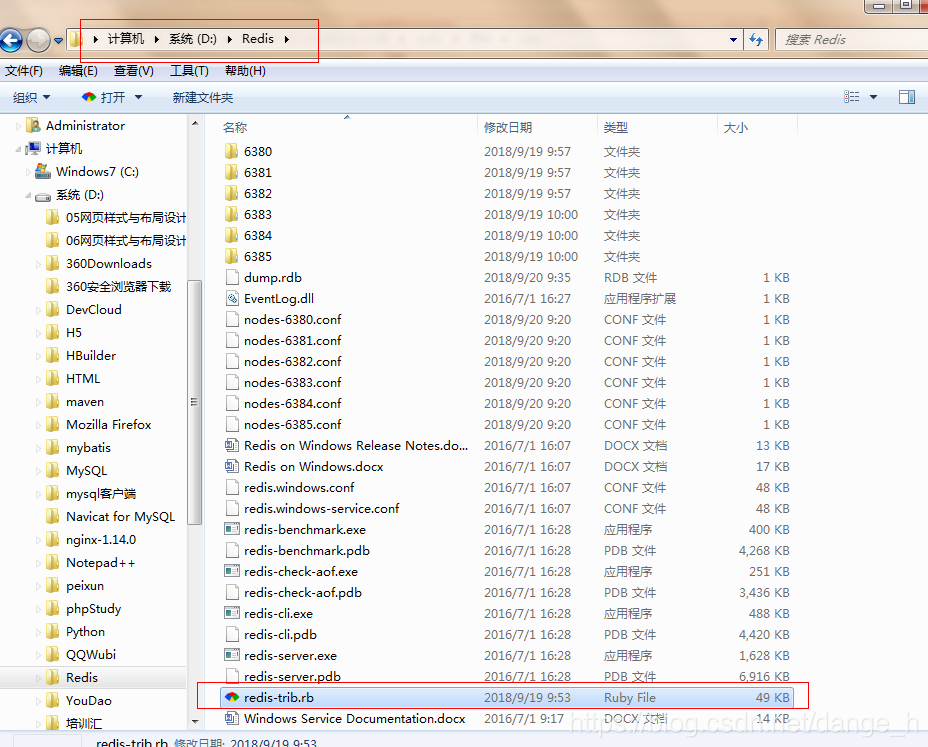Open the 工具(T) menu
928x747 pixels.
[189, 71]
